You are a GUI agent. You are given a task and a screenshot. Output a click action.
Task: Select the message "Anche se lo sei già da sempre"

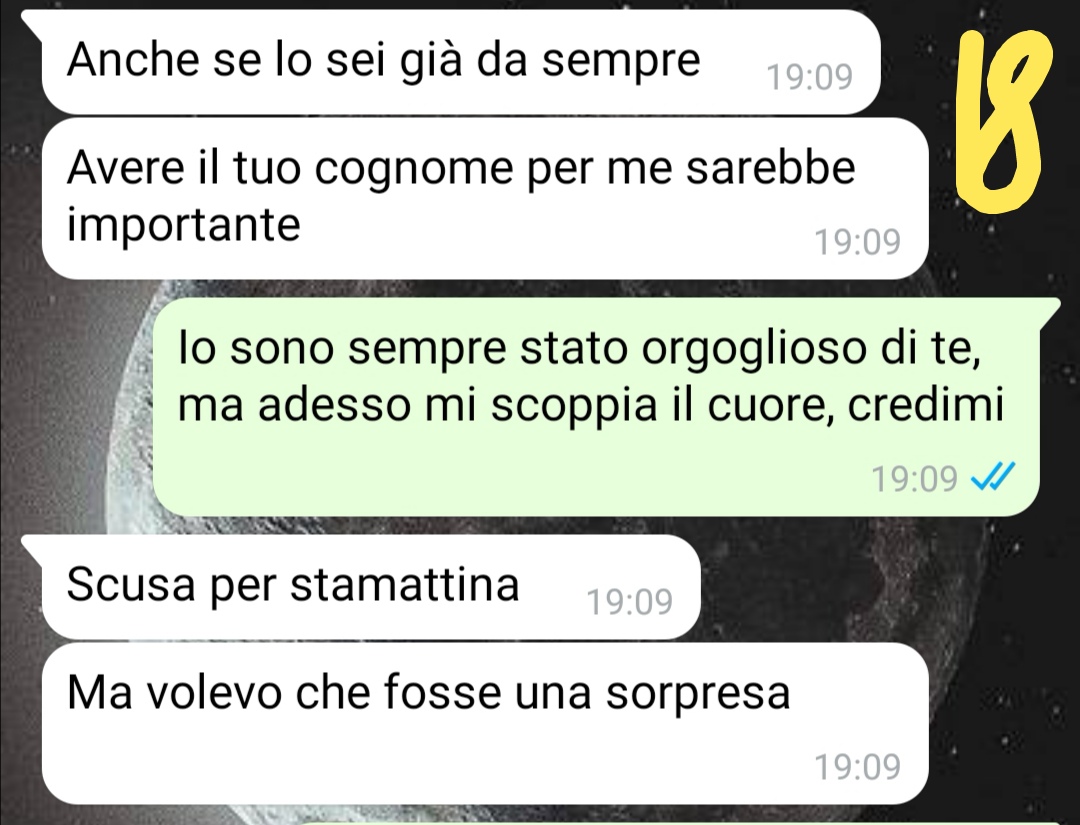[461, 62]
